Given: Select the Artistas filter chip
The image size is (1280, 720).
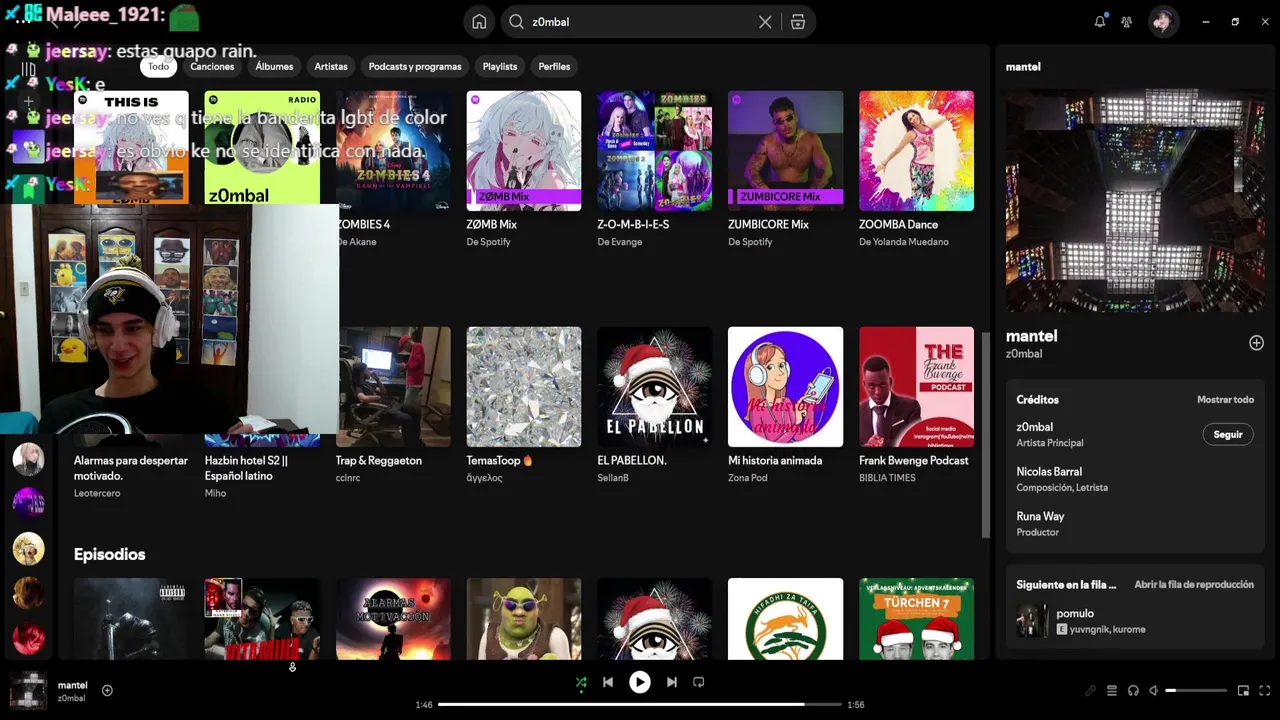Looking at the screenshot, I should point(331,66).
